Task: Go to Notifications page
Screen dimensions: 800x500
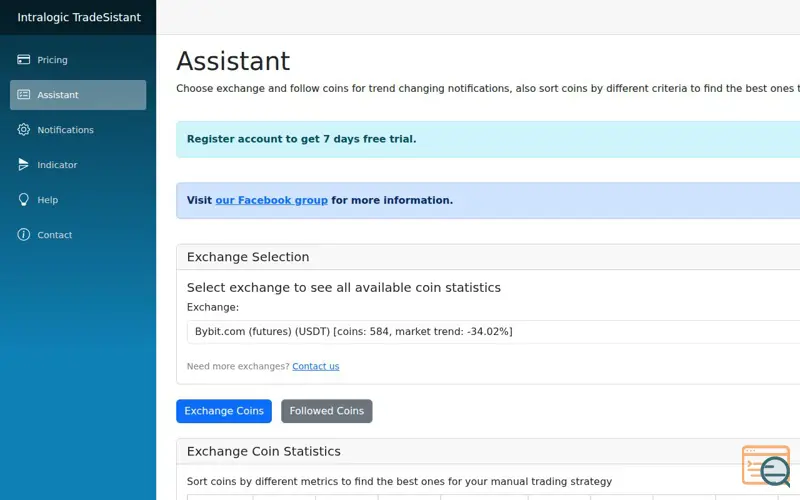Action: [78, 130]
